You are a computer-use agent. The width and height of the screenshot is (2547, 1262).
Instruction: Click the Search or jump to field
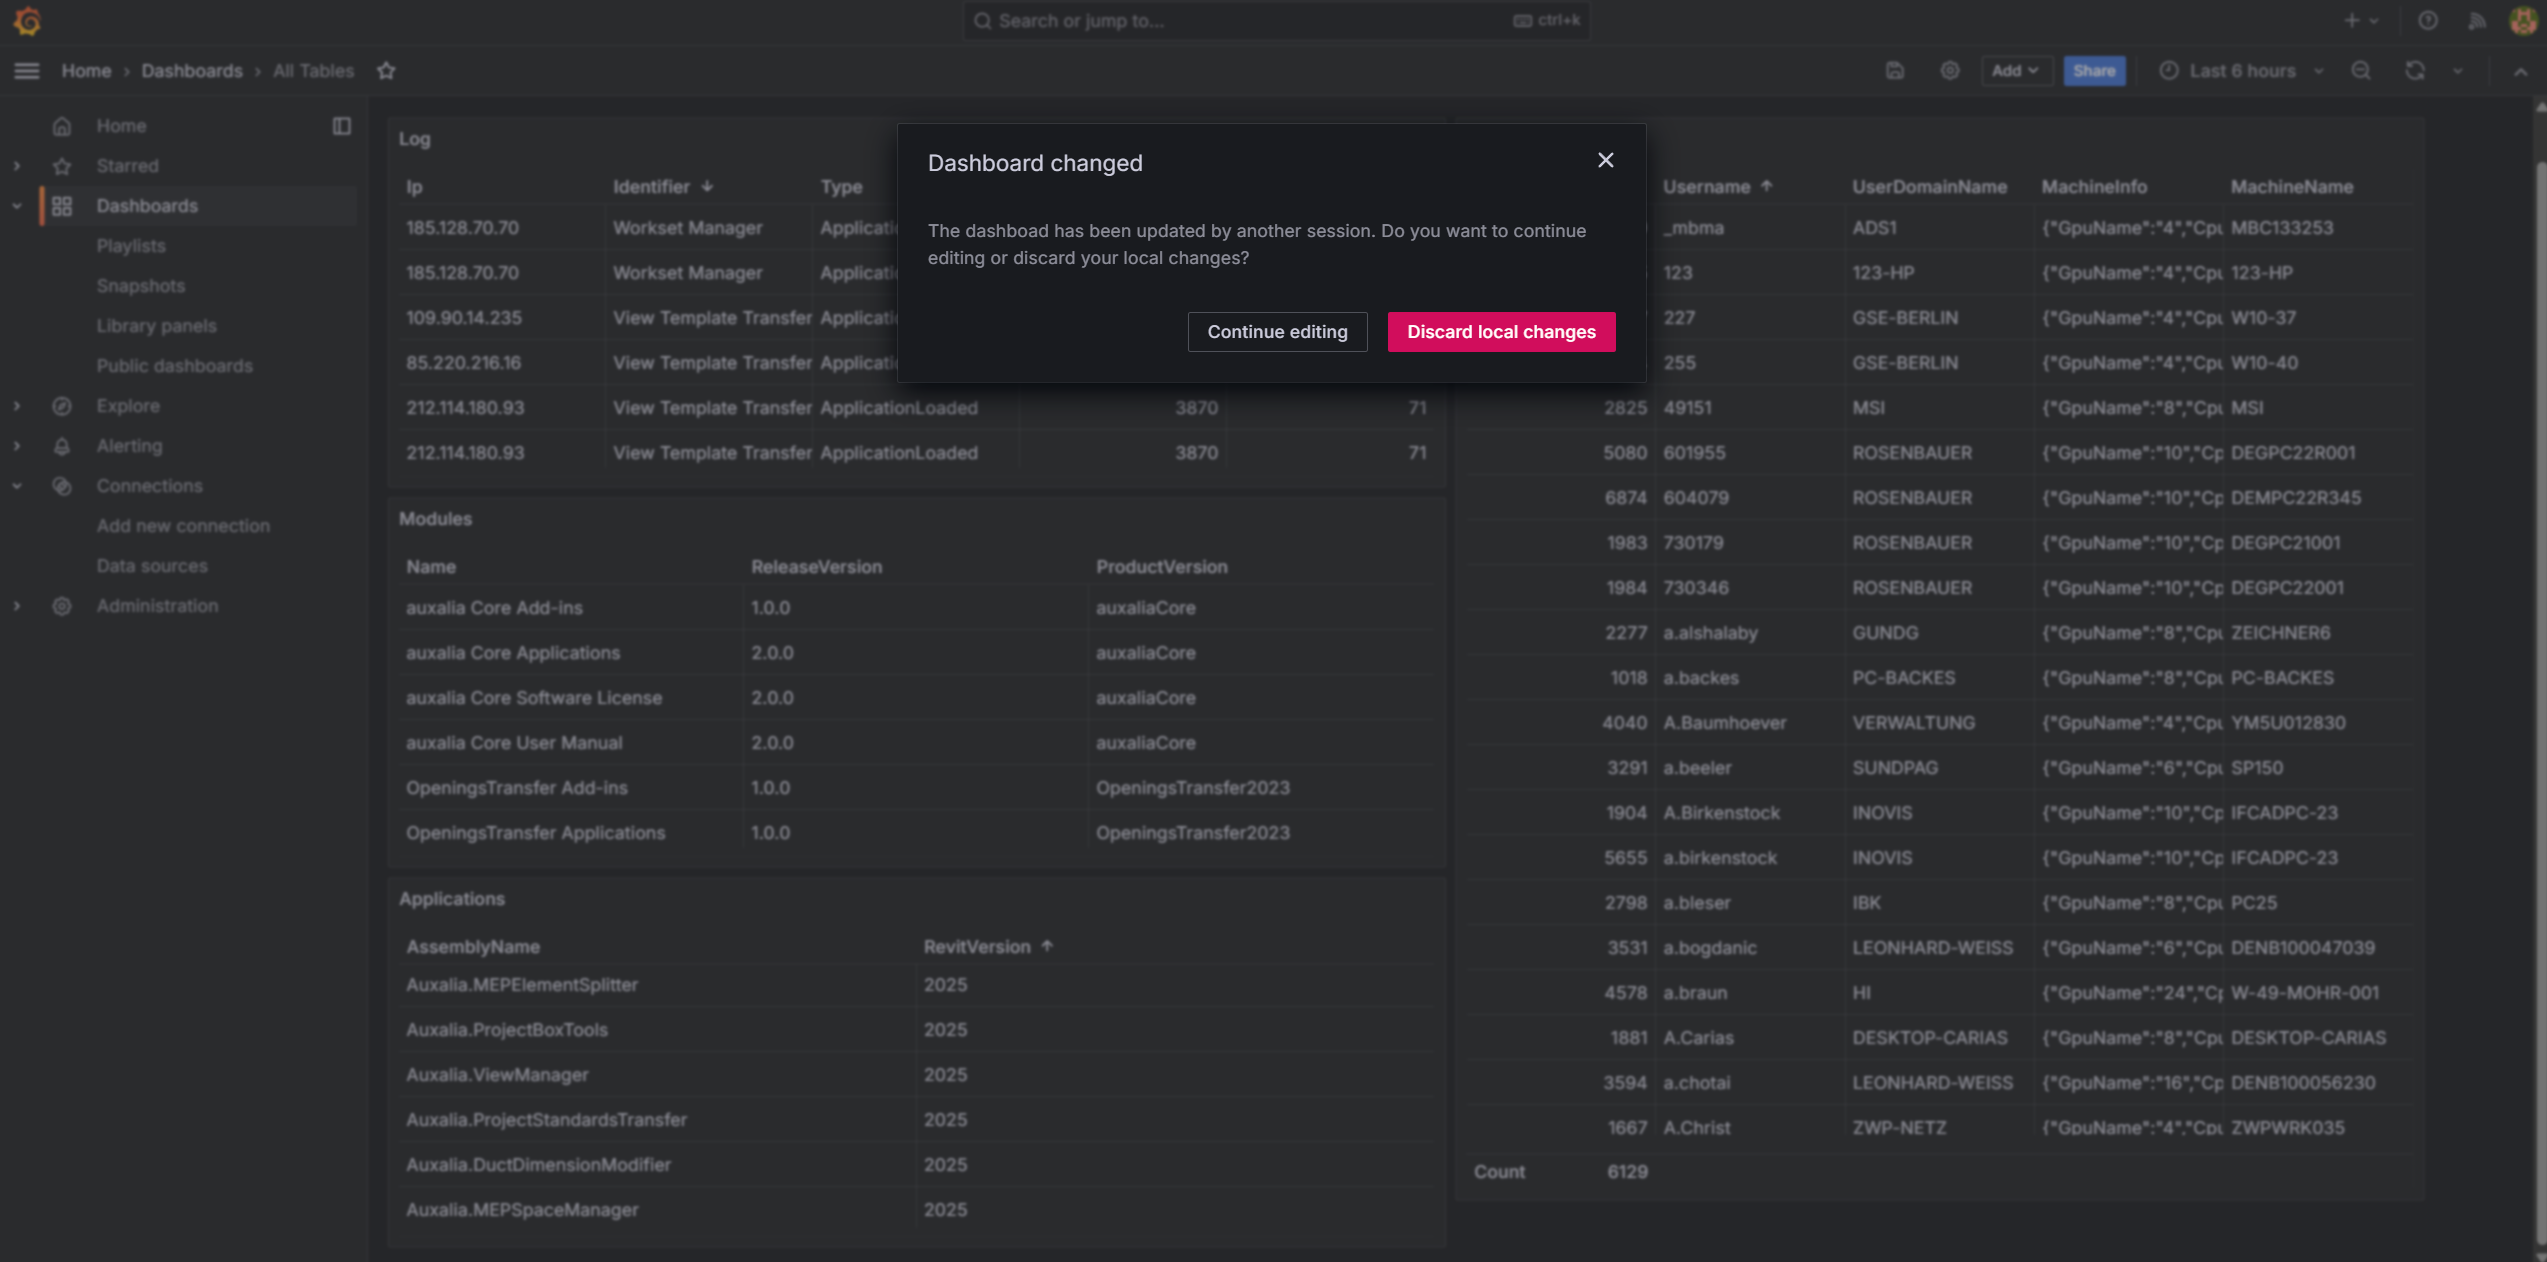click(1276, 21)
